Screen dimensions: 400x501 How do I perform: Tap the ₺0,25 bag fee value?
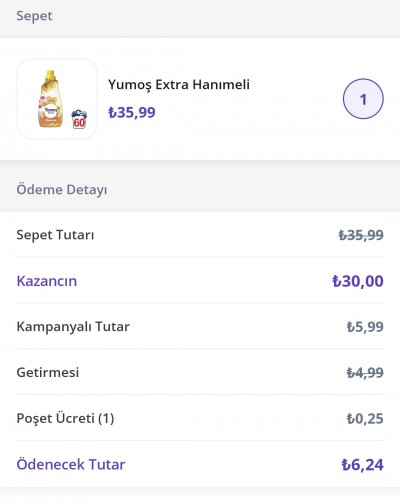pos(365,418)
